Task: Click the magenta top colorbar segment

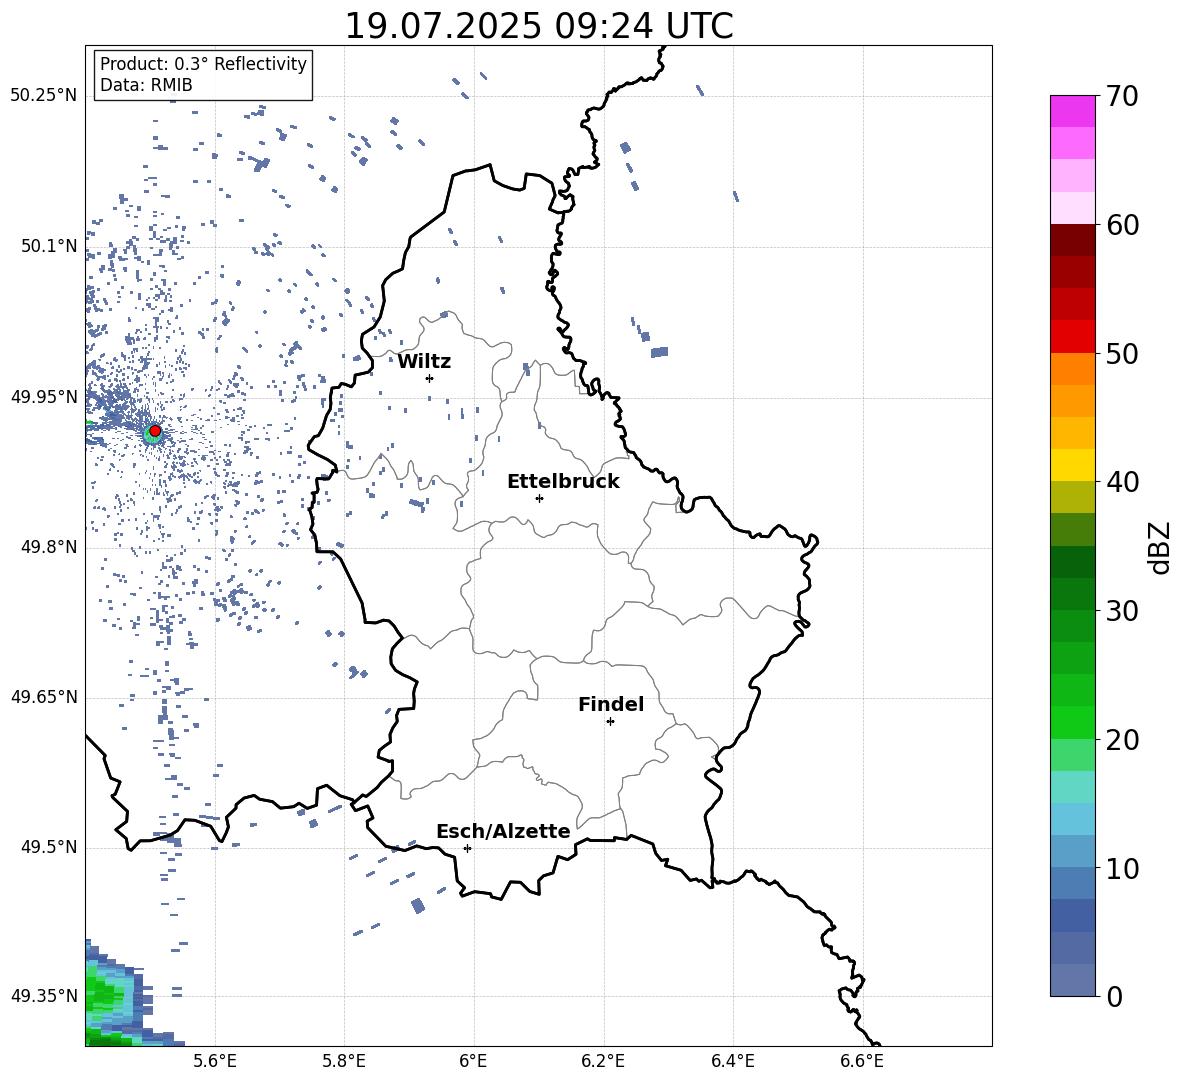Action: pos(1072,111)
